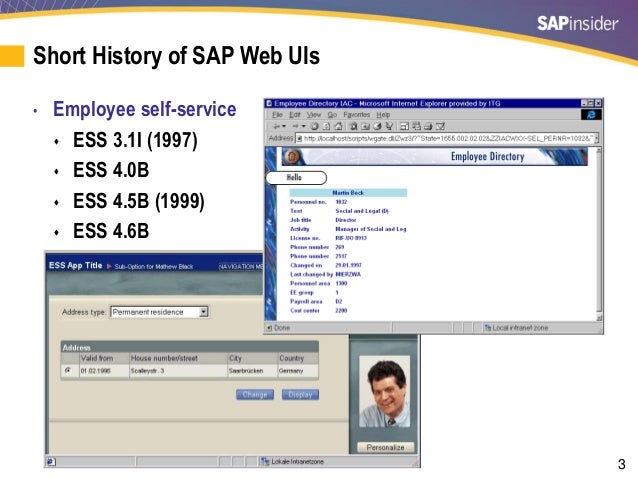Image resolution: width=638 pixels, height=479 pixels.
Task: Select the radio button for the 01.02.1996 address row
Action: [x=68, y=370]
